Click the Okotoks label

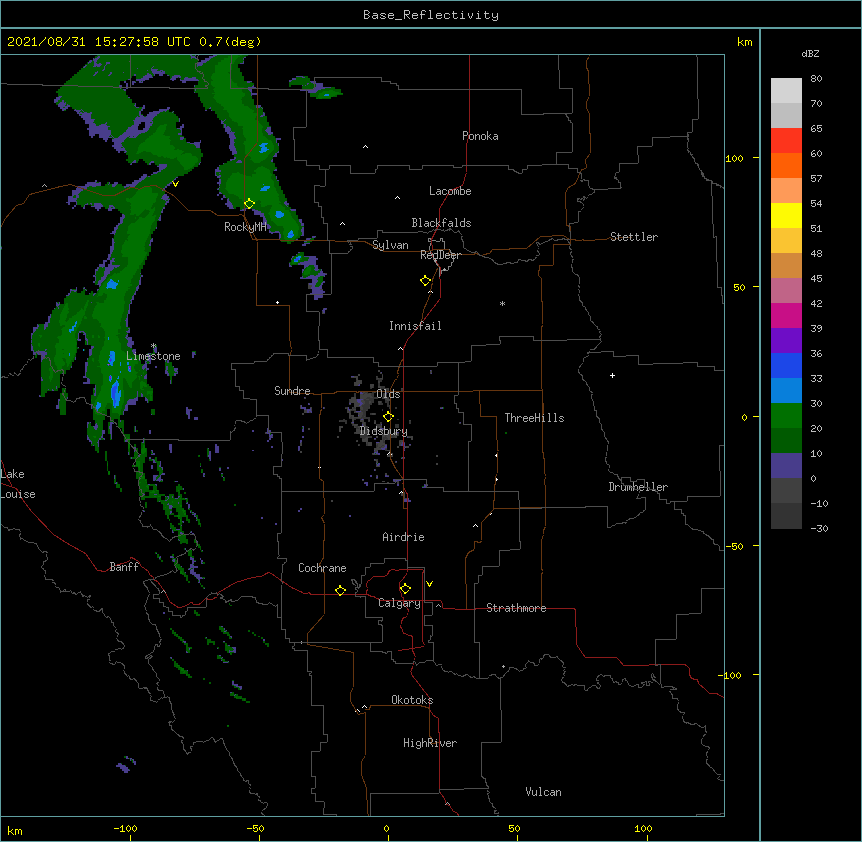412,700
